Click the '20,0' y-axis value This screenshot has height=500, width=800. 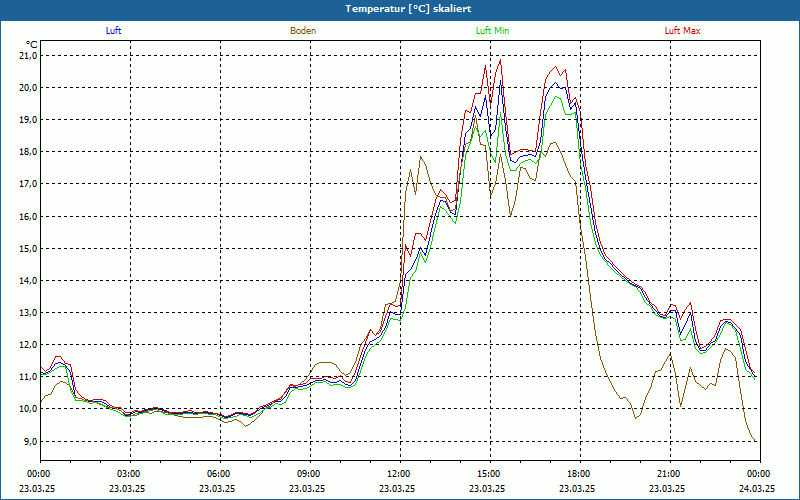pyautogui.click(x=29, y=87)
